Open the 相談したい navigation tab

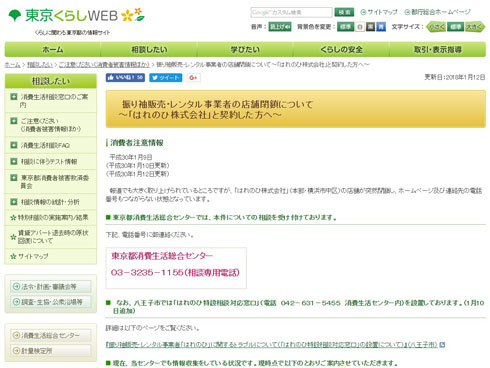[x=149, y=49]
